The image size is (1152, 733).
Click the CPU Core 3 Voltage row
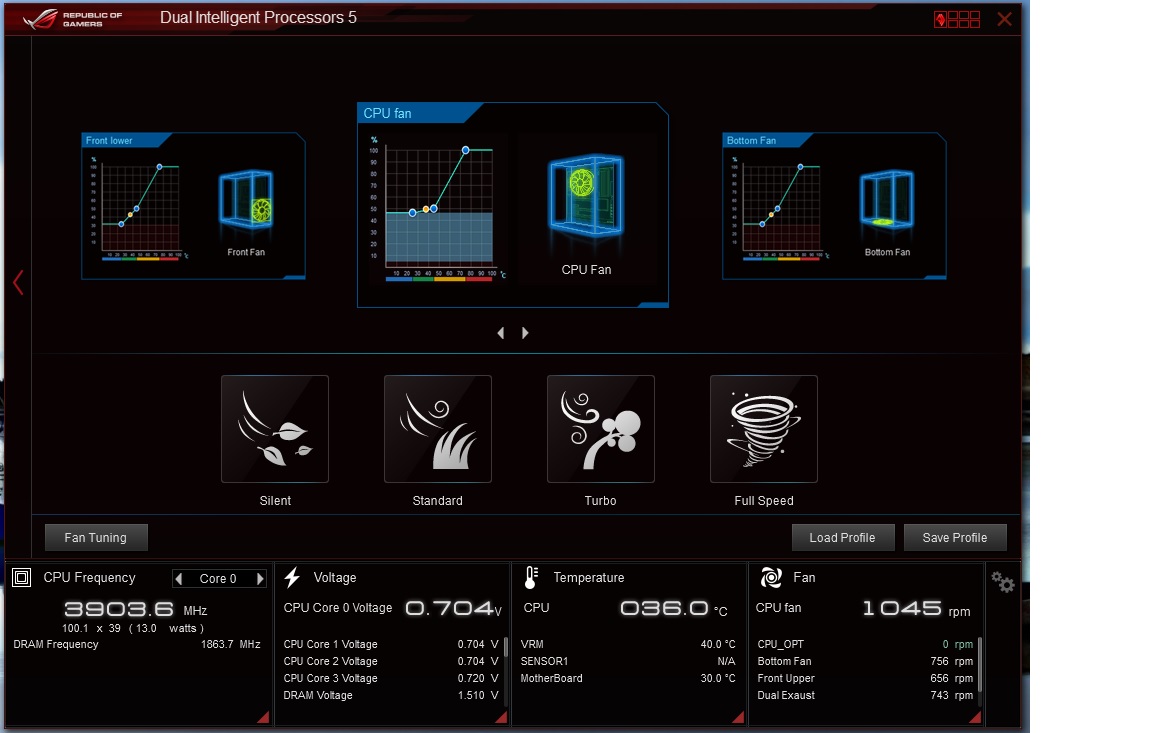pyautogui.click(x=391, y=678)
